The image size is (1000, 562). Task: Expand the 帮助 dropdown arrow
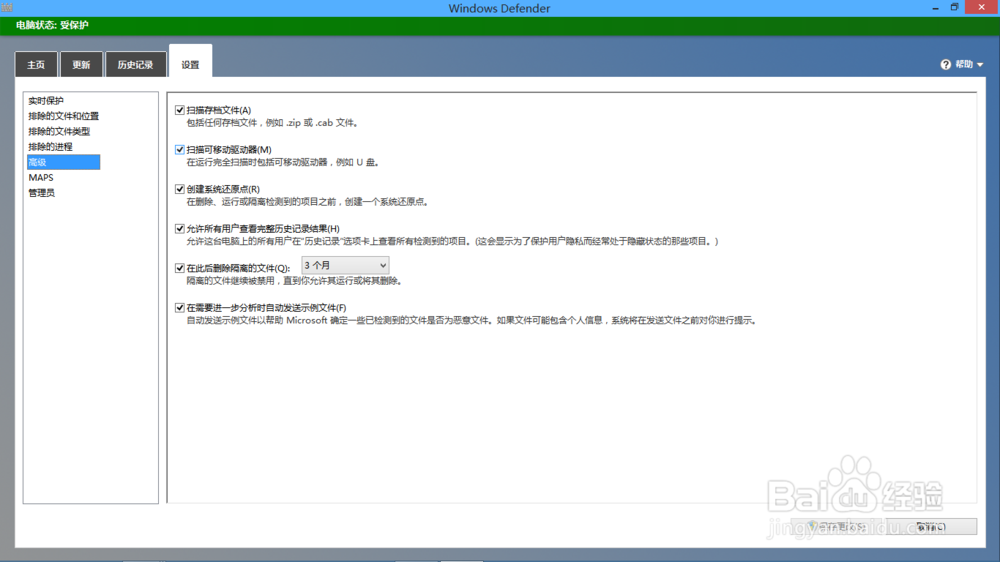coord(980,65)
